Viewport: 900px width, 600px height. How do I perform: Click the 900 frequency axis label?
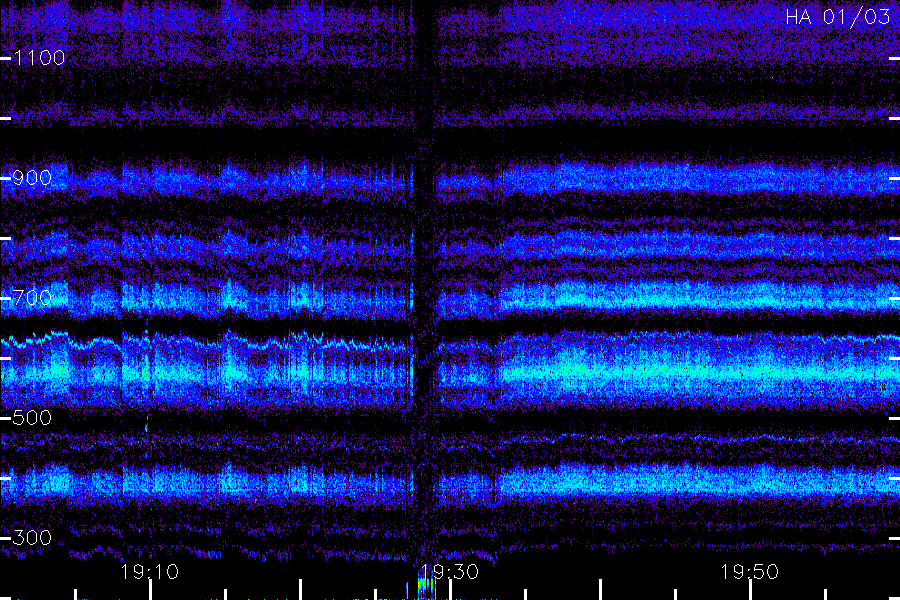(32, 178)
